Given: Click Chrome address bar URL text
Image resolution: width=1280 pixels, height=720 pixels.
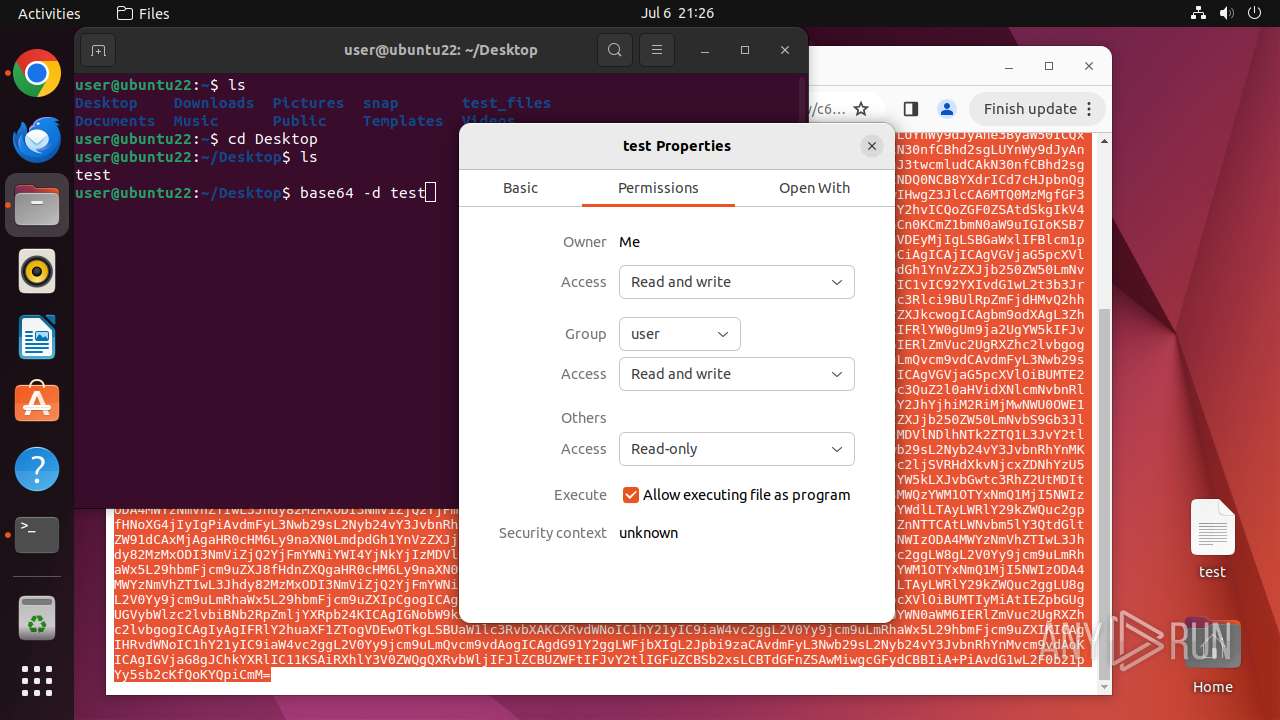Looking at the screenshot, I should pyautogui.click(x=826, y=109).
